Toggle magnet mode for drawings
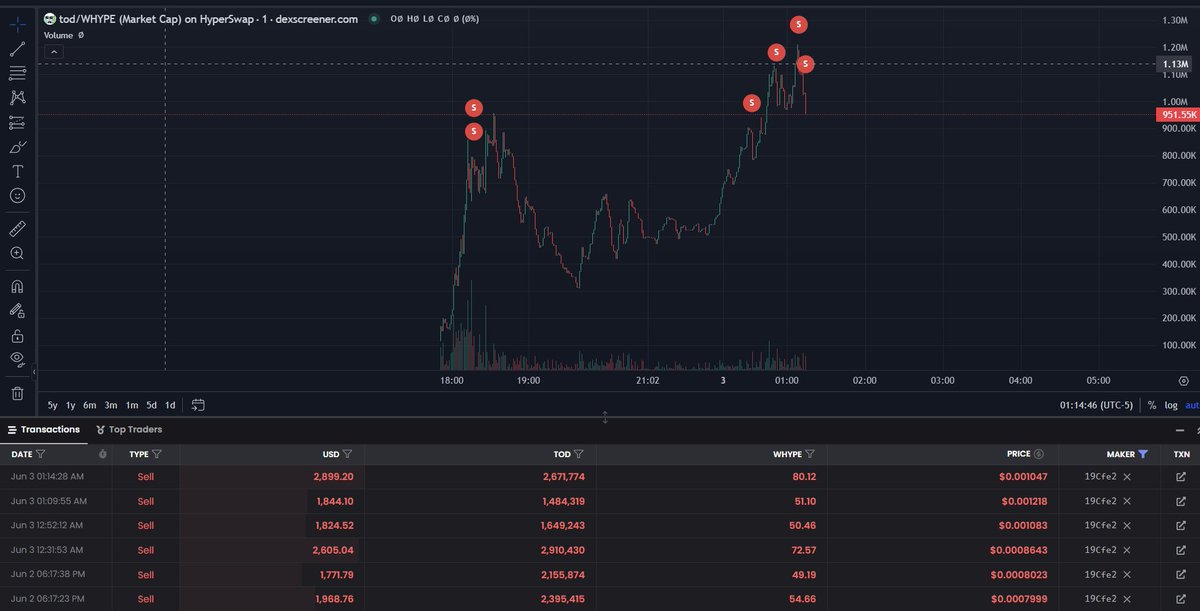 pyautogui.click(x=18, y=286)
